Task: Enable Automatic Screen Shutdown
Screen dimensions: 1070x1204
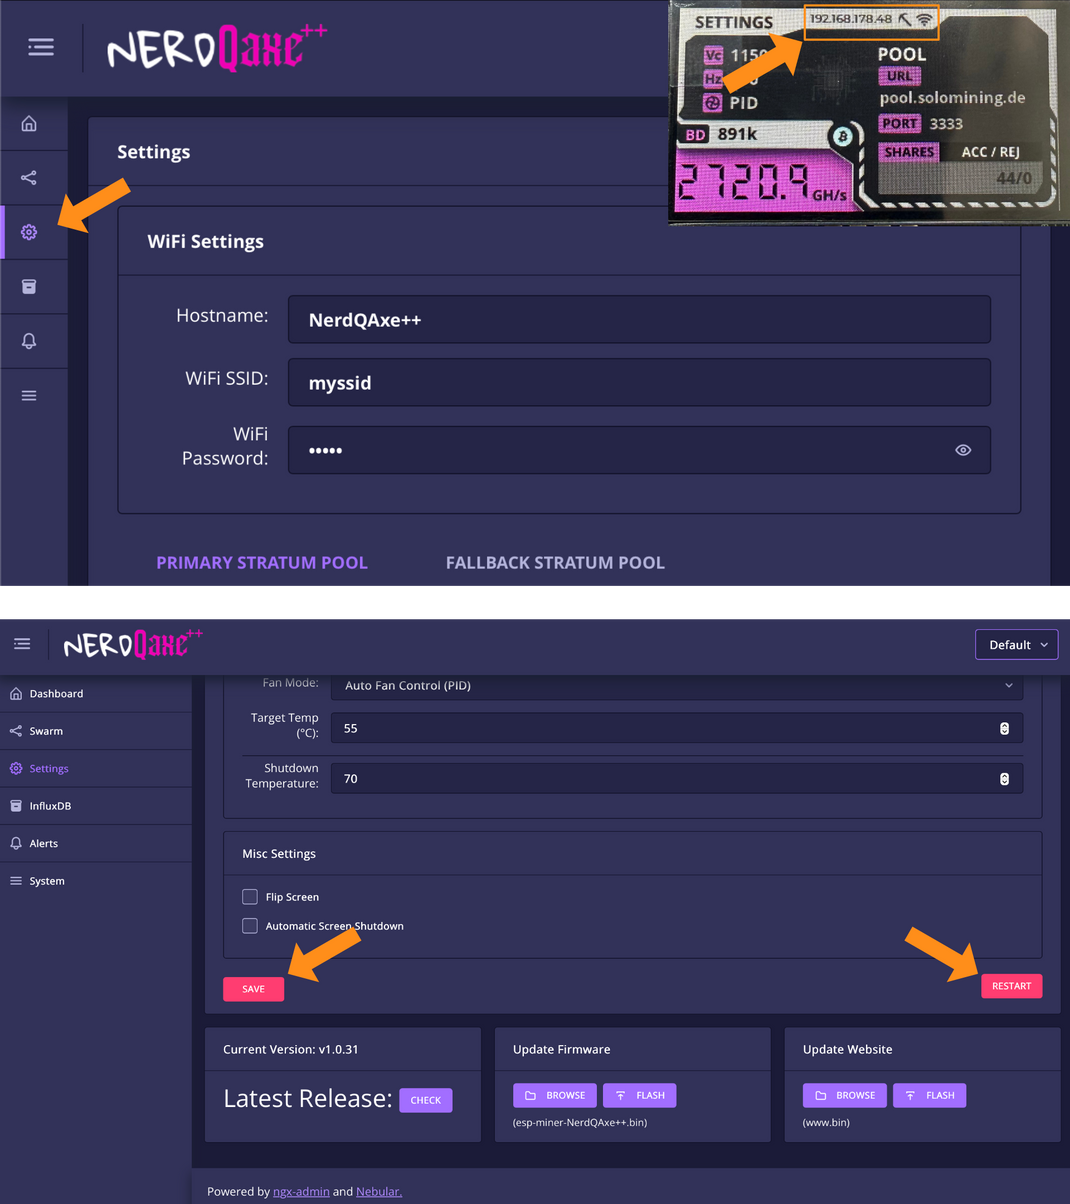Action: (249, 926)
